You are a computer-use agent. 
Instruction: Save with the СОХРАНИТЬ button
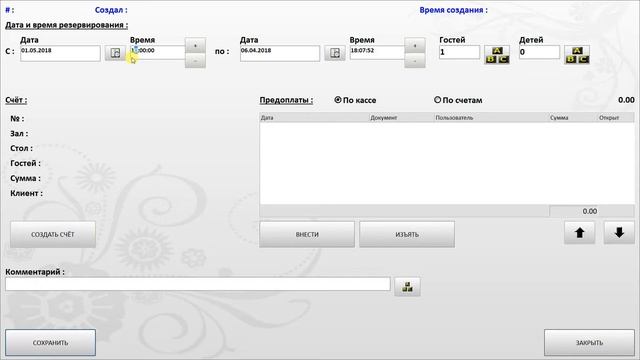(51, 342)
